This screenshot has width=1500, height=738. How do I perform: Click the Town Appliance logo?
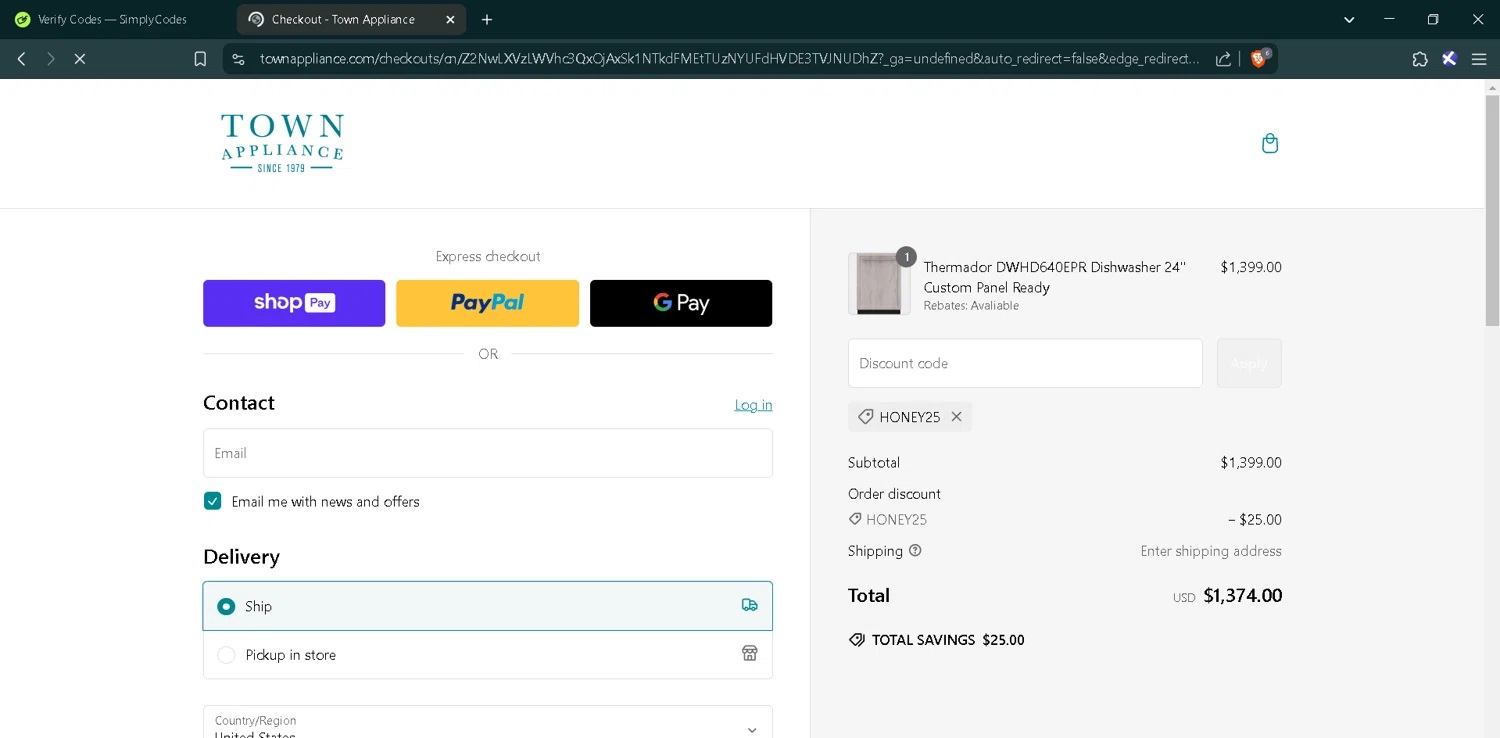tap(282, 143)
